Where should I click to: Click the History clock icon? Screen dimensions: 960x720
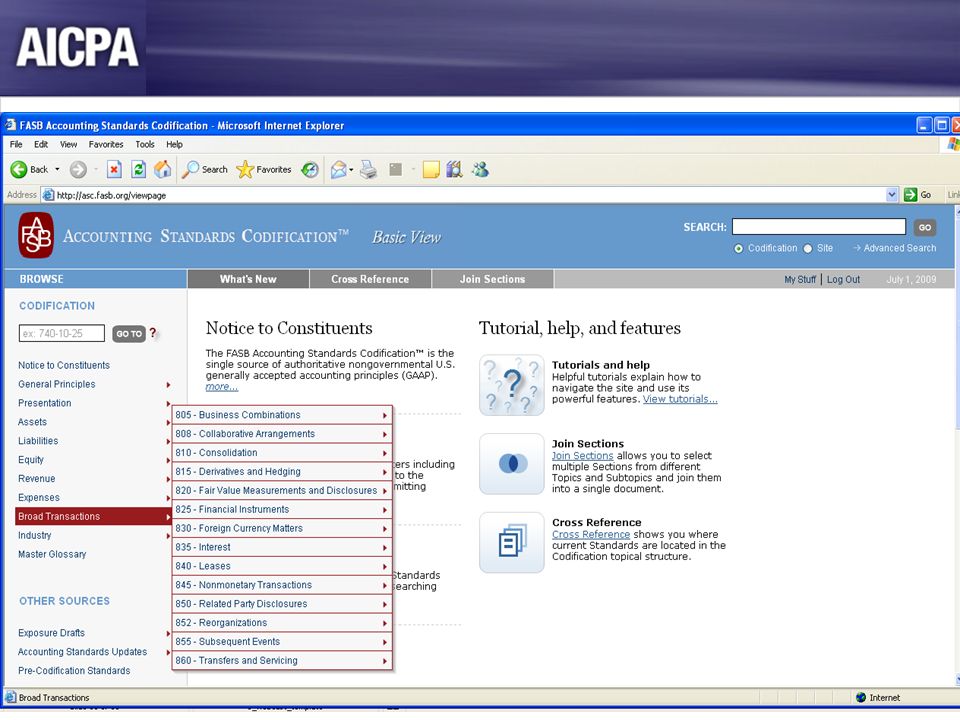(x=310, y=170)
